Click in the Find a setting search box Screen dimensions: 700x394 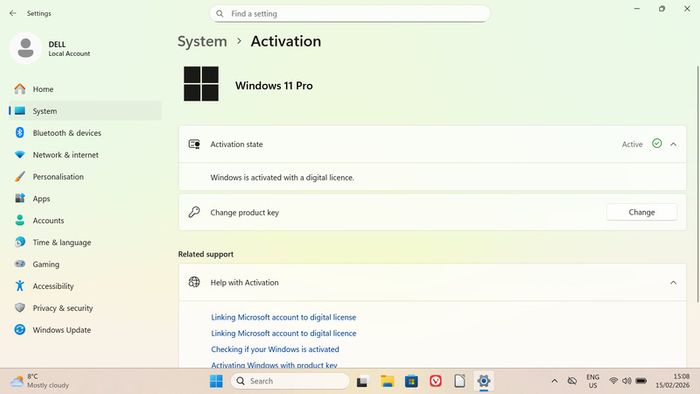(x=350, y=14)
